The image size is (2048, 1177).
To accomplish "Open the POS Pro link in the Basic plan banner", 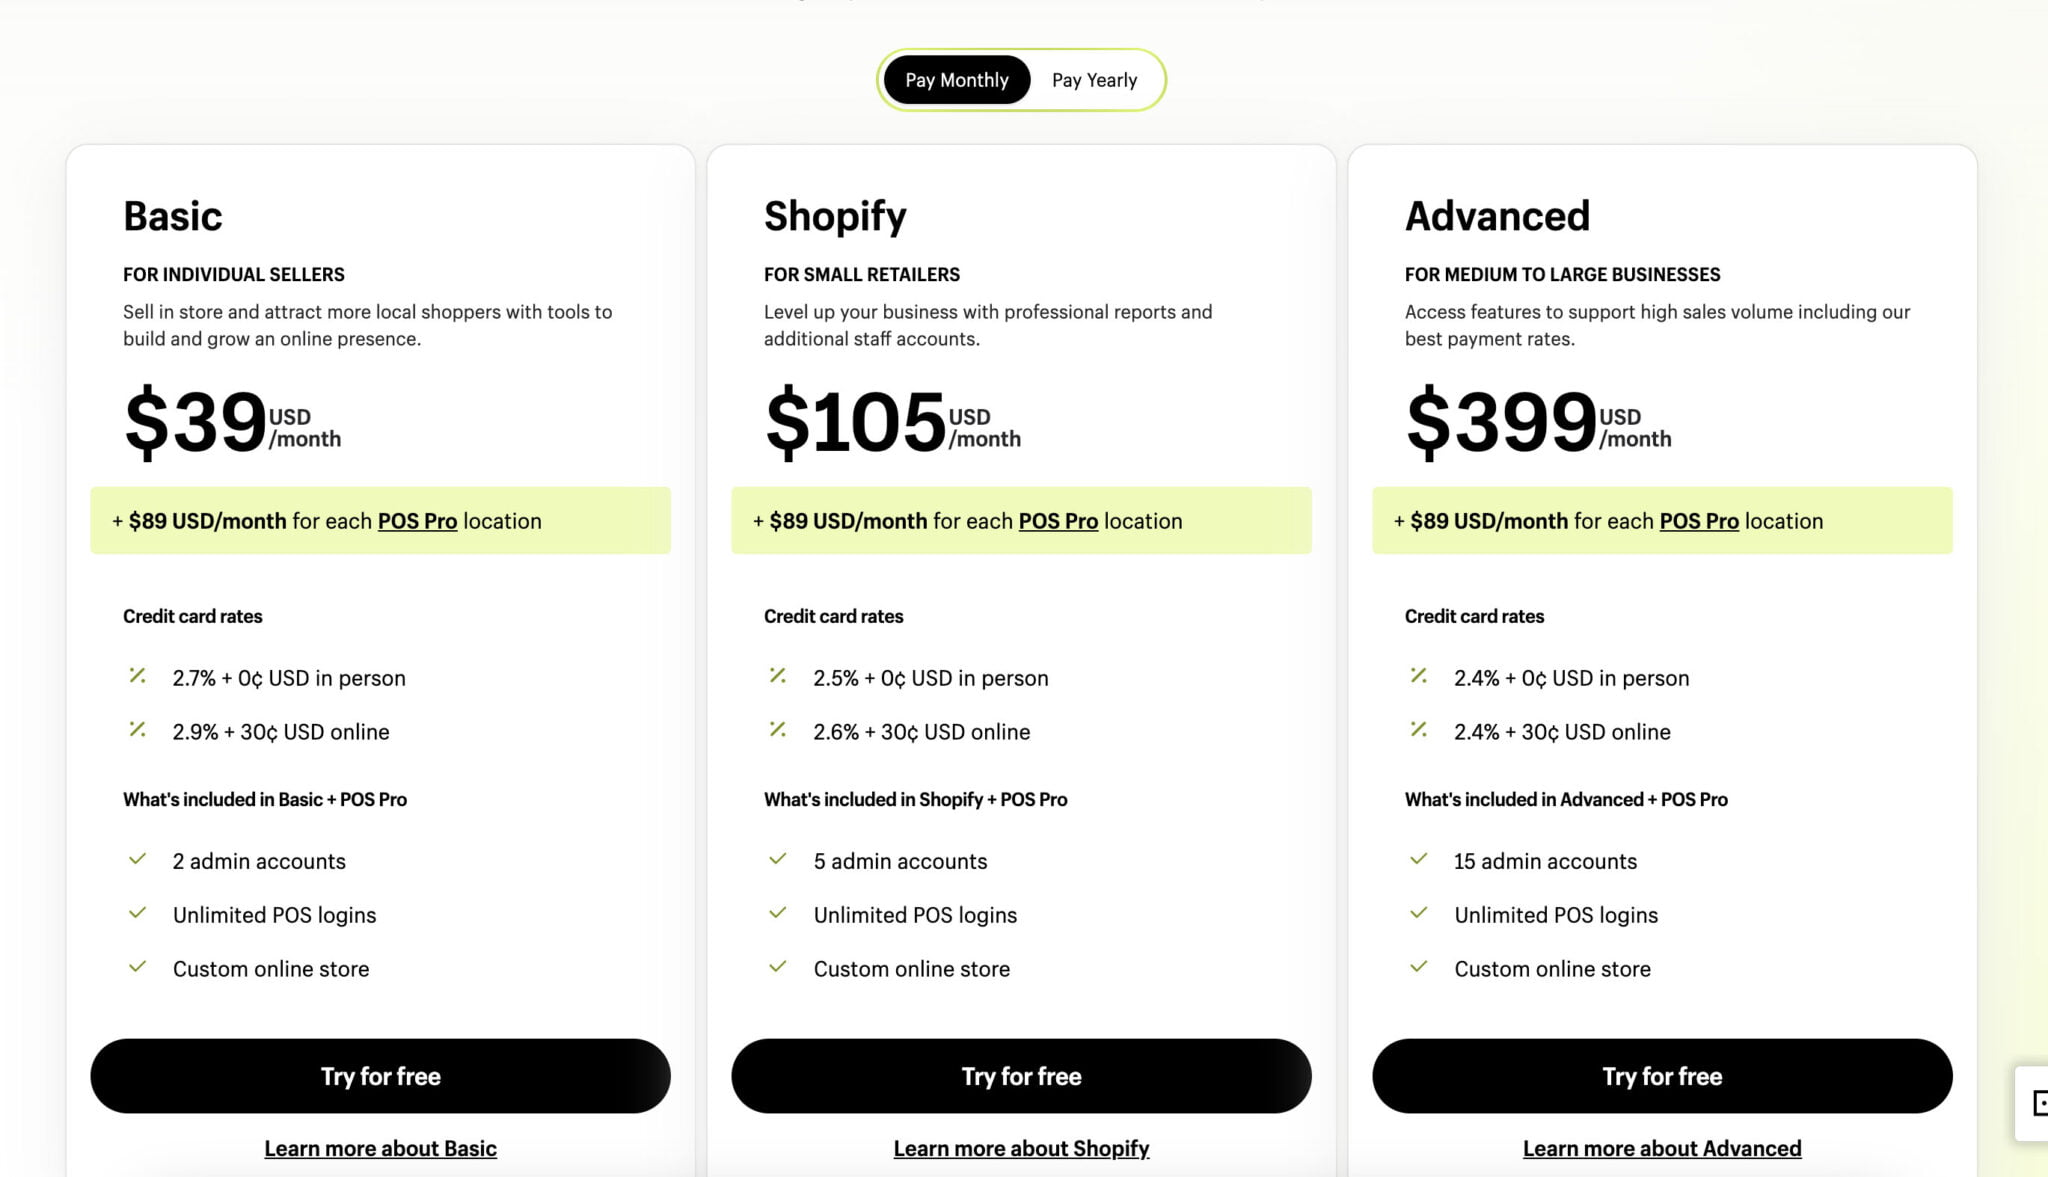I will tap(418, 520).
